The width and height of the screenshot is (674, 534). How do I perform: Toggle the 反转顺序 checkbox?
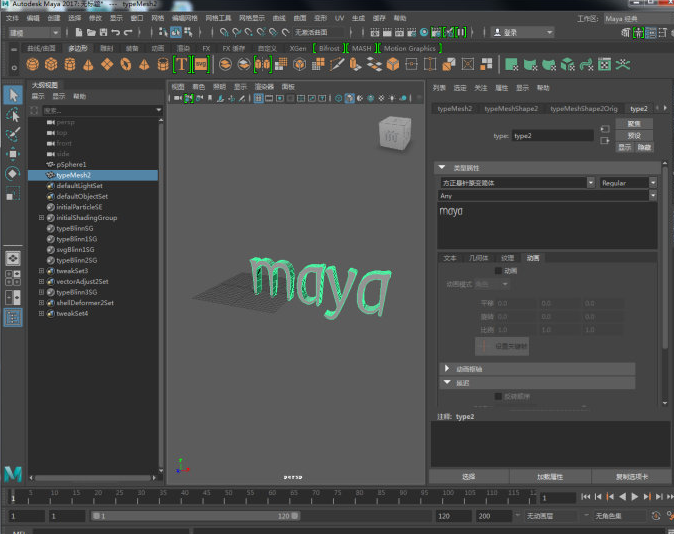(500, 396)
